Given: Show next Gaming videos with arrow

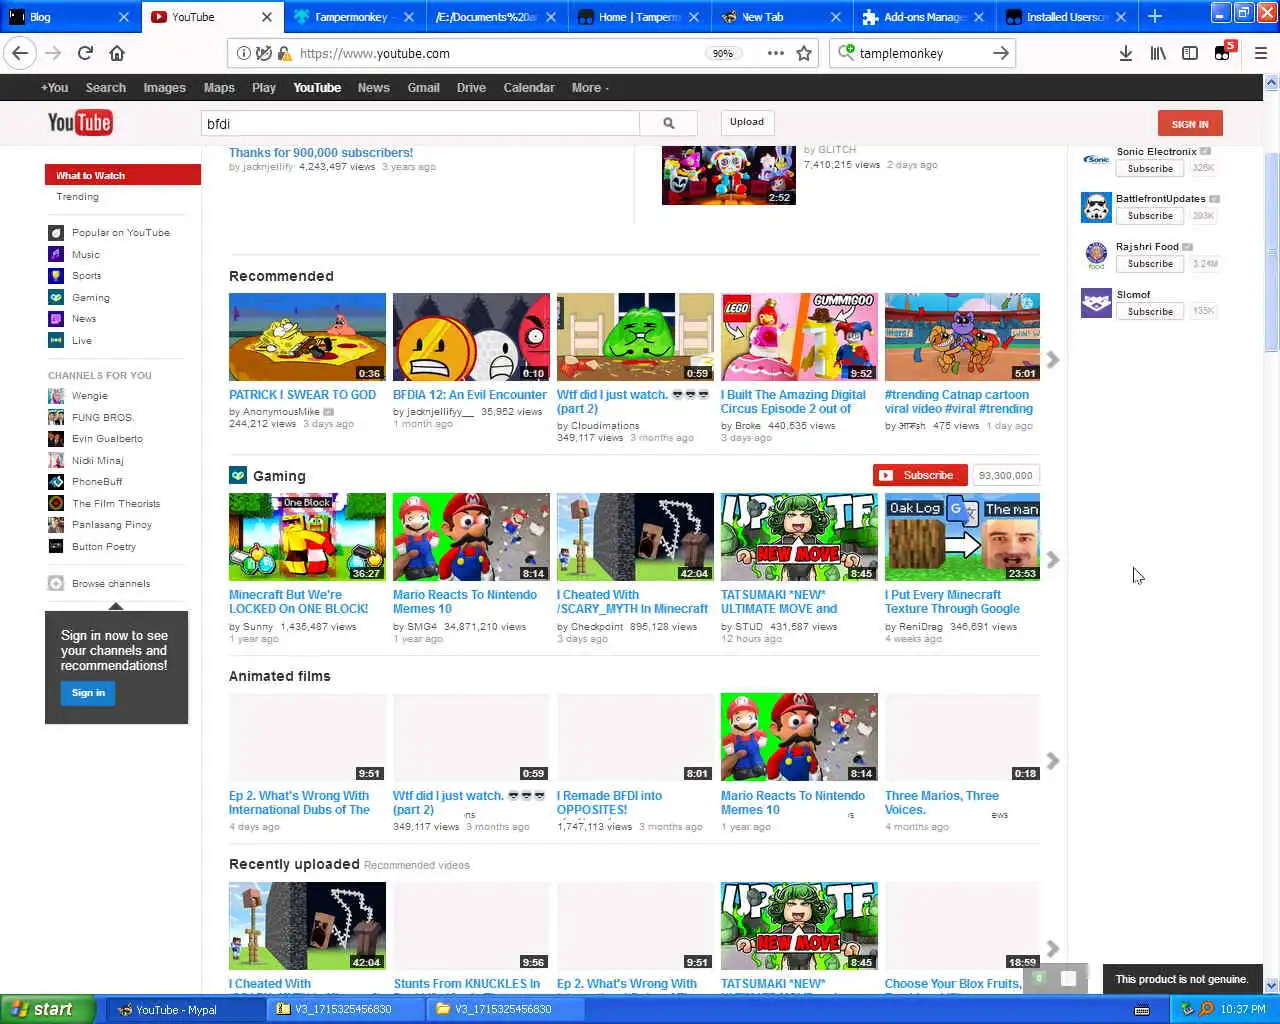Looking at the screenshot, I should pos(1052,559).
